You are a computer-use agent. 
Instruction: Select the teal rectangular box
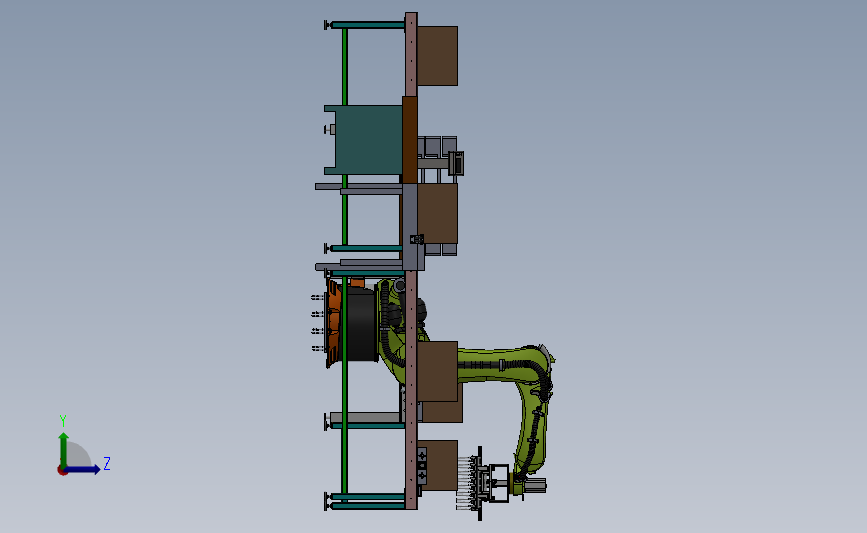click(363, 139)
